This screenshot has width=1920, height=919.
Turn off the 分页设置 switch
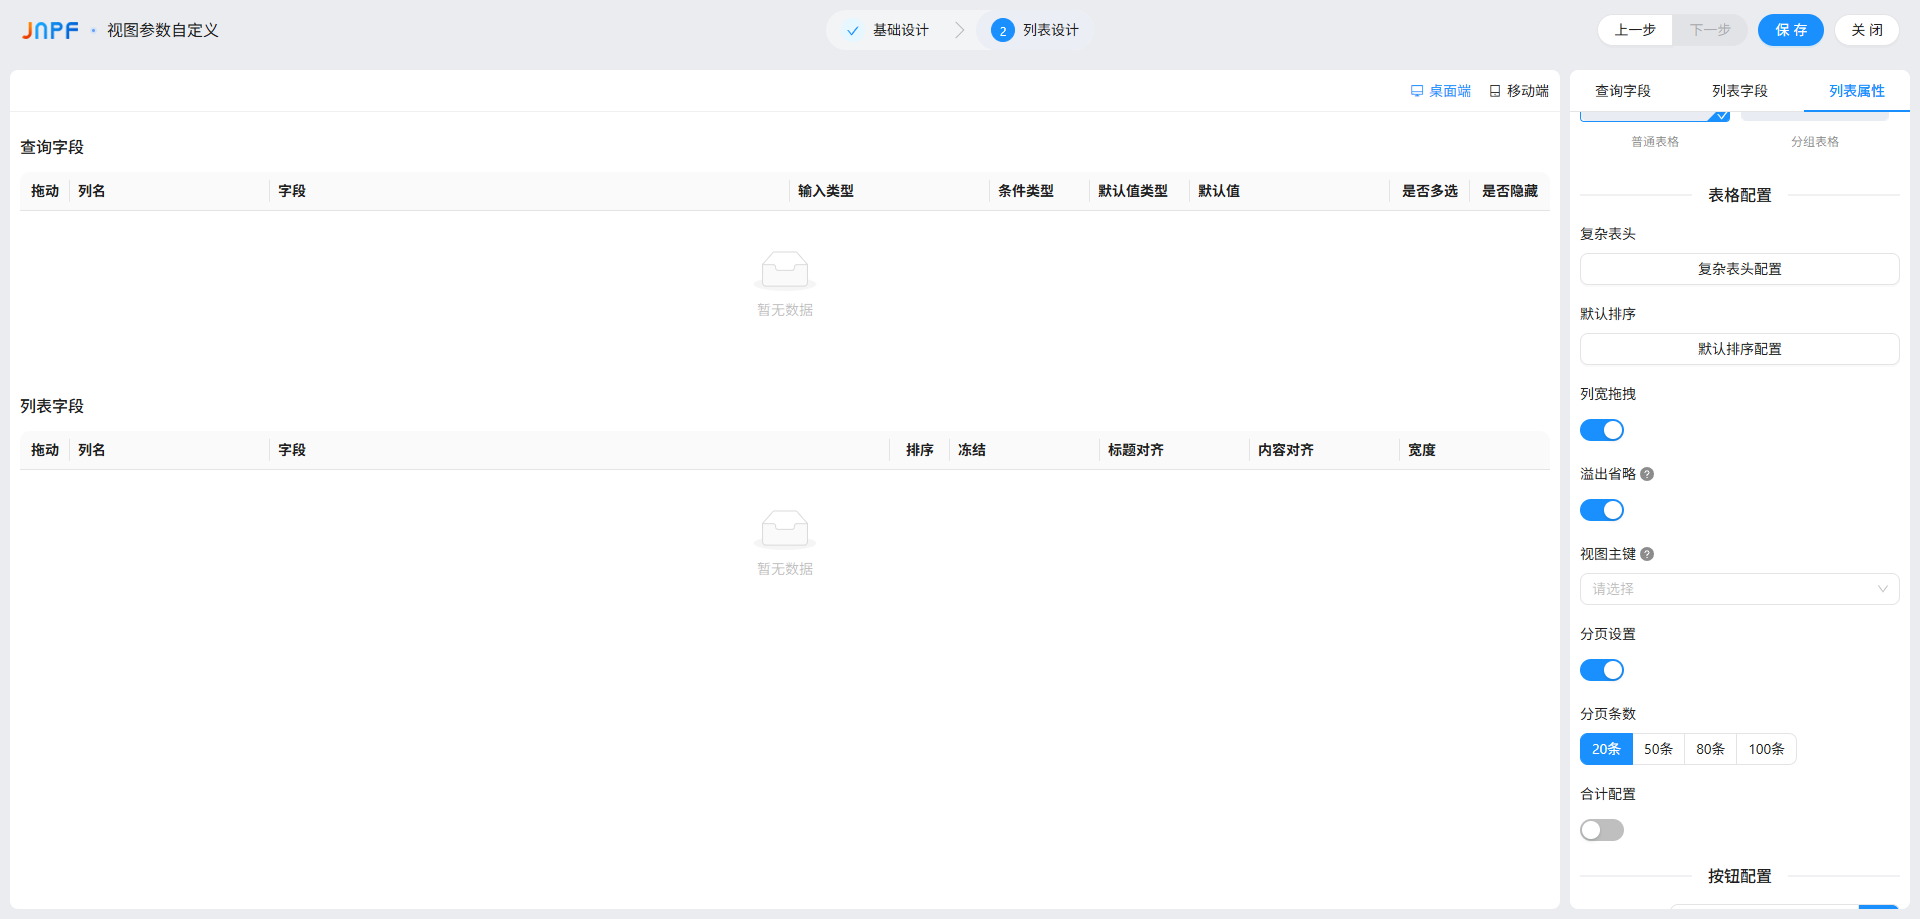[x=1601, y=670]
